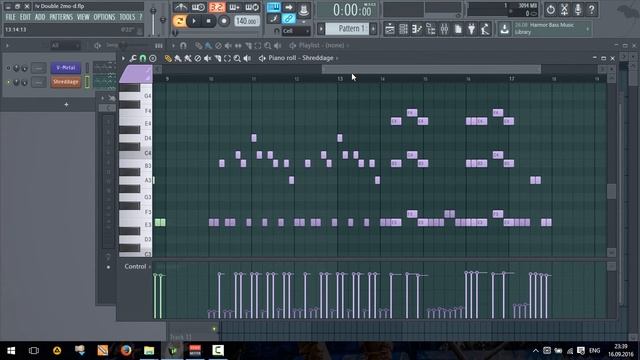Select the piano roll Paint brush tool
This screenshot has width=640, height=360.
178,59
